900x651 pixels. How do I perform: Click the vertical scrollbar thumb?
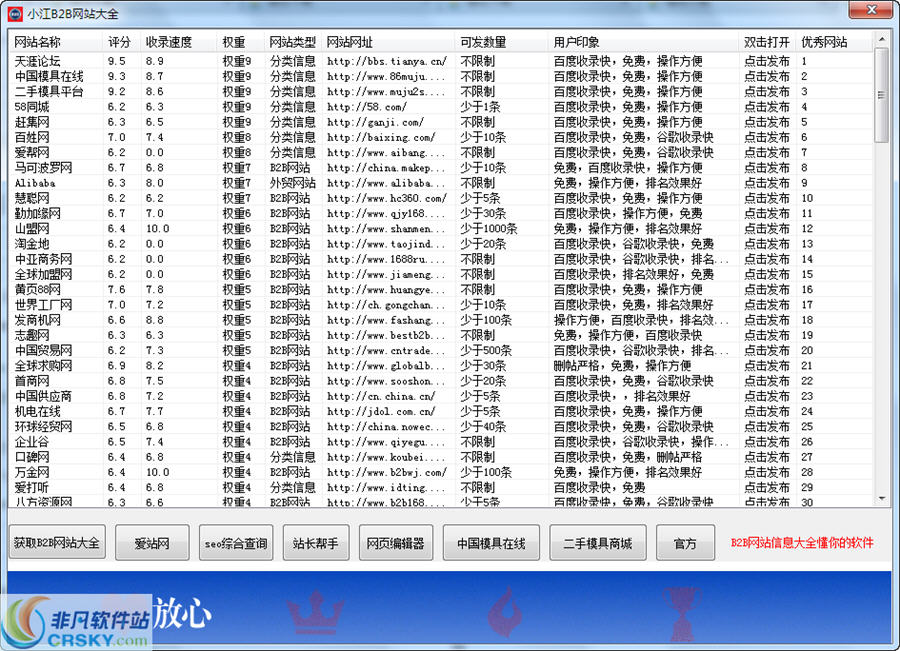pyautogui.click(x=882, y=95)
